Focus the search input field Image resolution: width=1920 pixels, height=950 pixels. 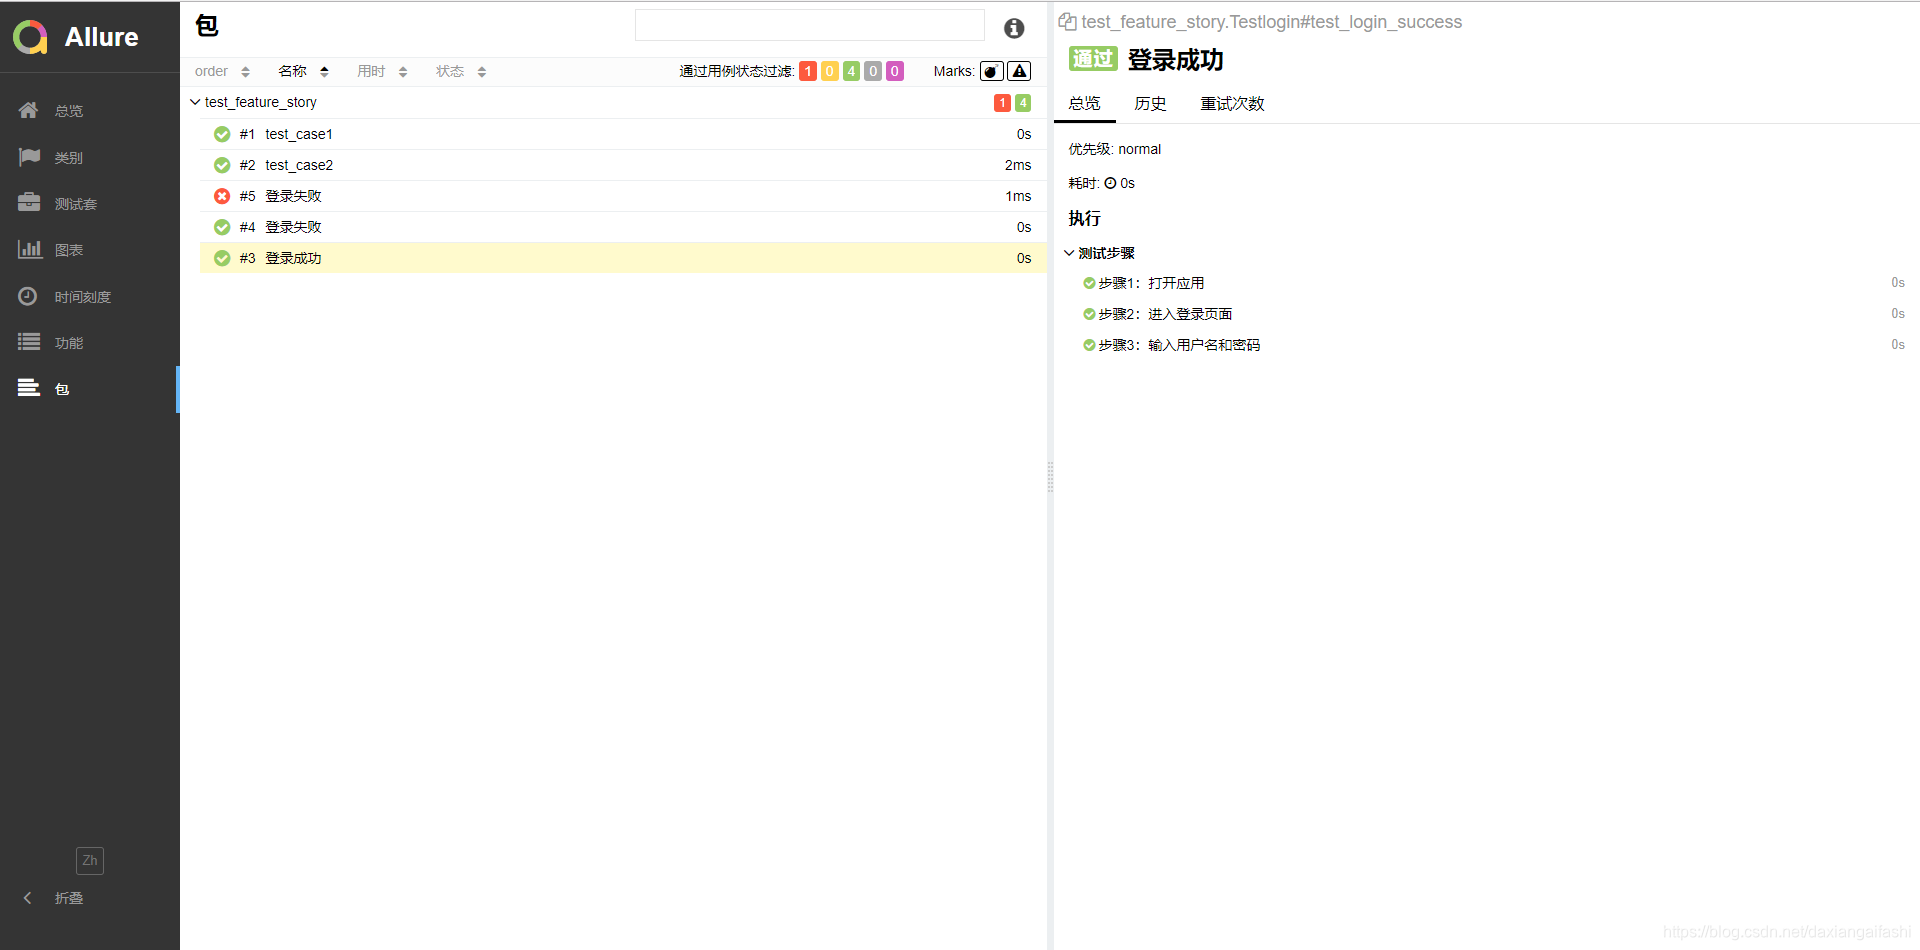coord(810,25)
